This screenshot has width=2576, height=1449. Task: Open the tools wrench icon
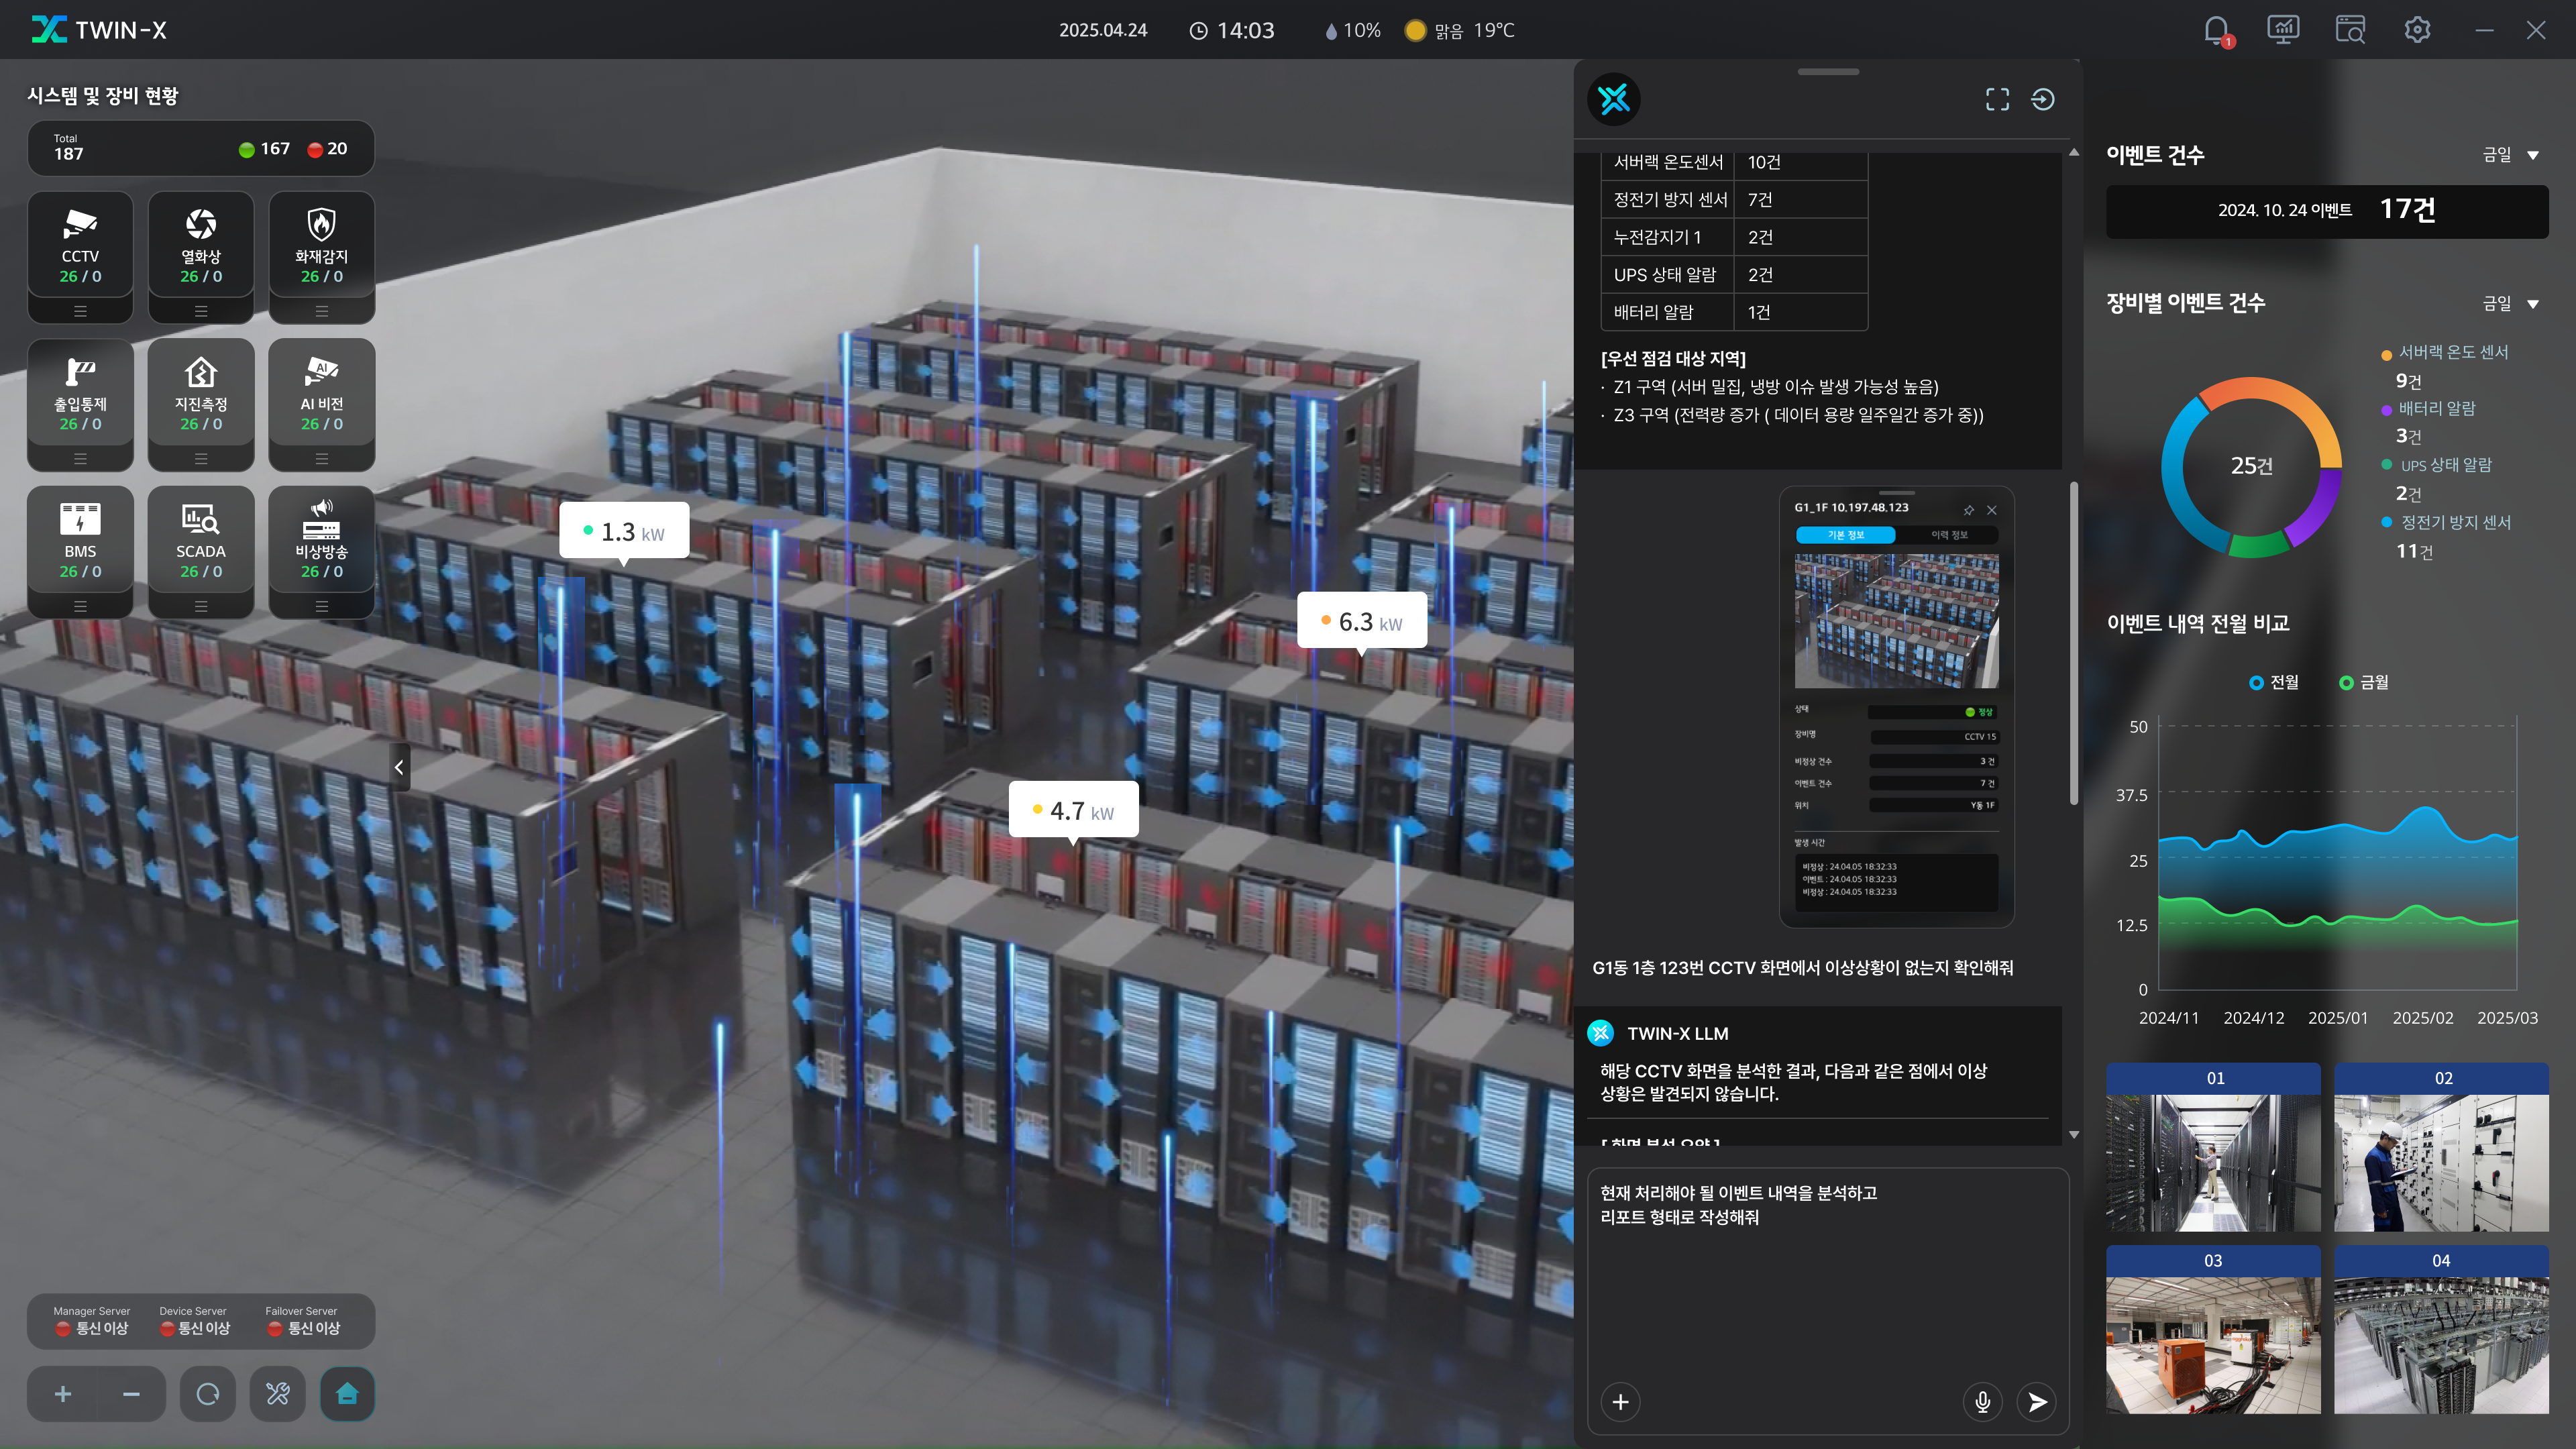point(278,1394)
